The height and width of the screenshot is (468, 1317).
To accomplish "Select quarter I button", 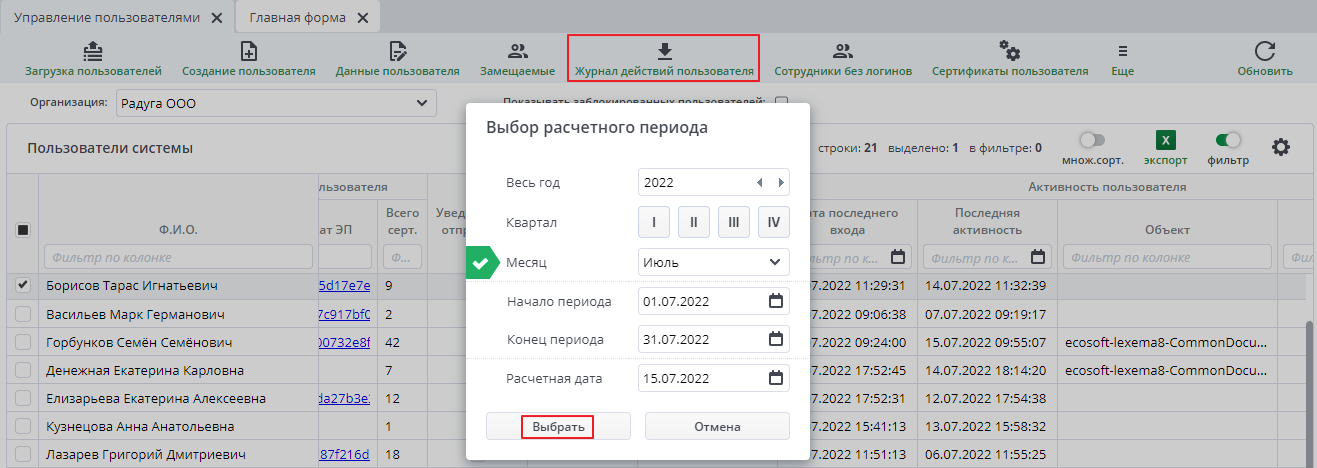I will click(654, 222).
